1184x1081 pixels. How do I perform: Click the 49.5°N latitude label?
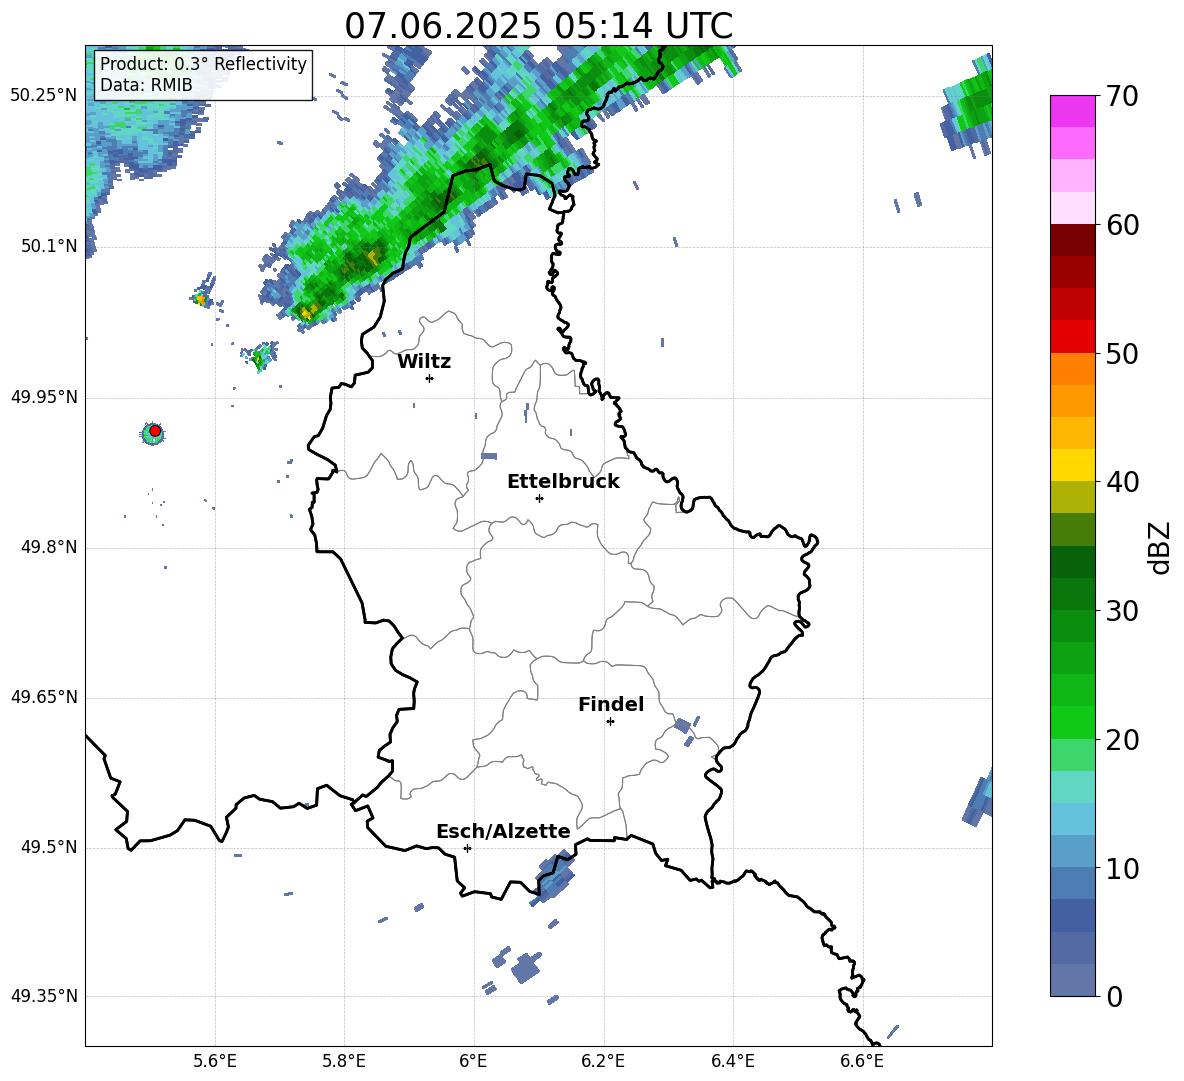(49, 847)
